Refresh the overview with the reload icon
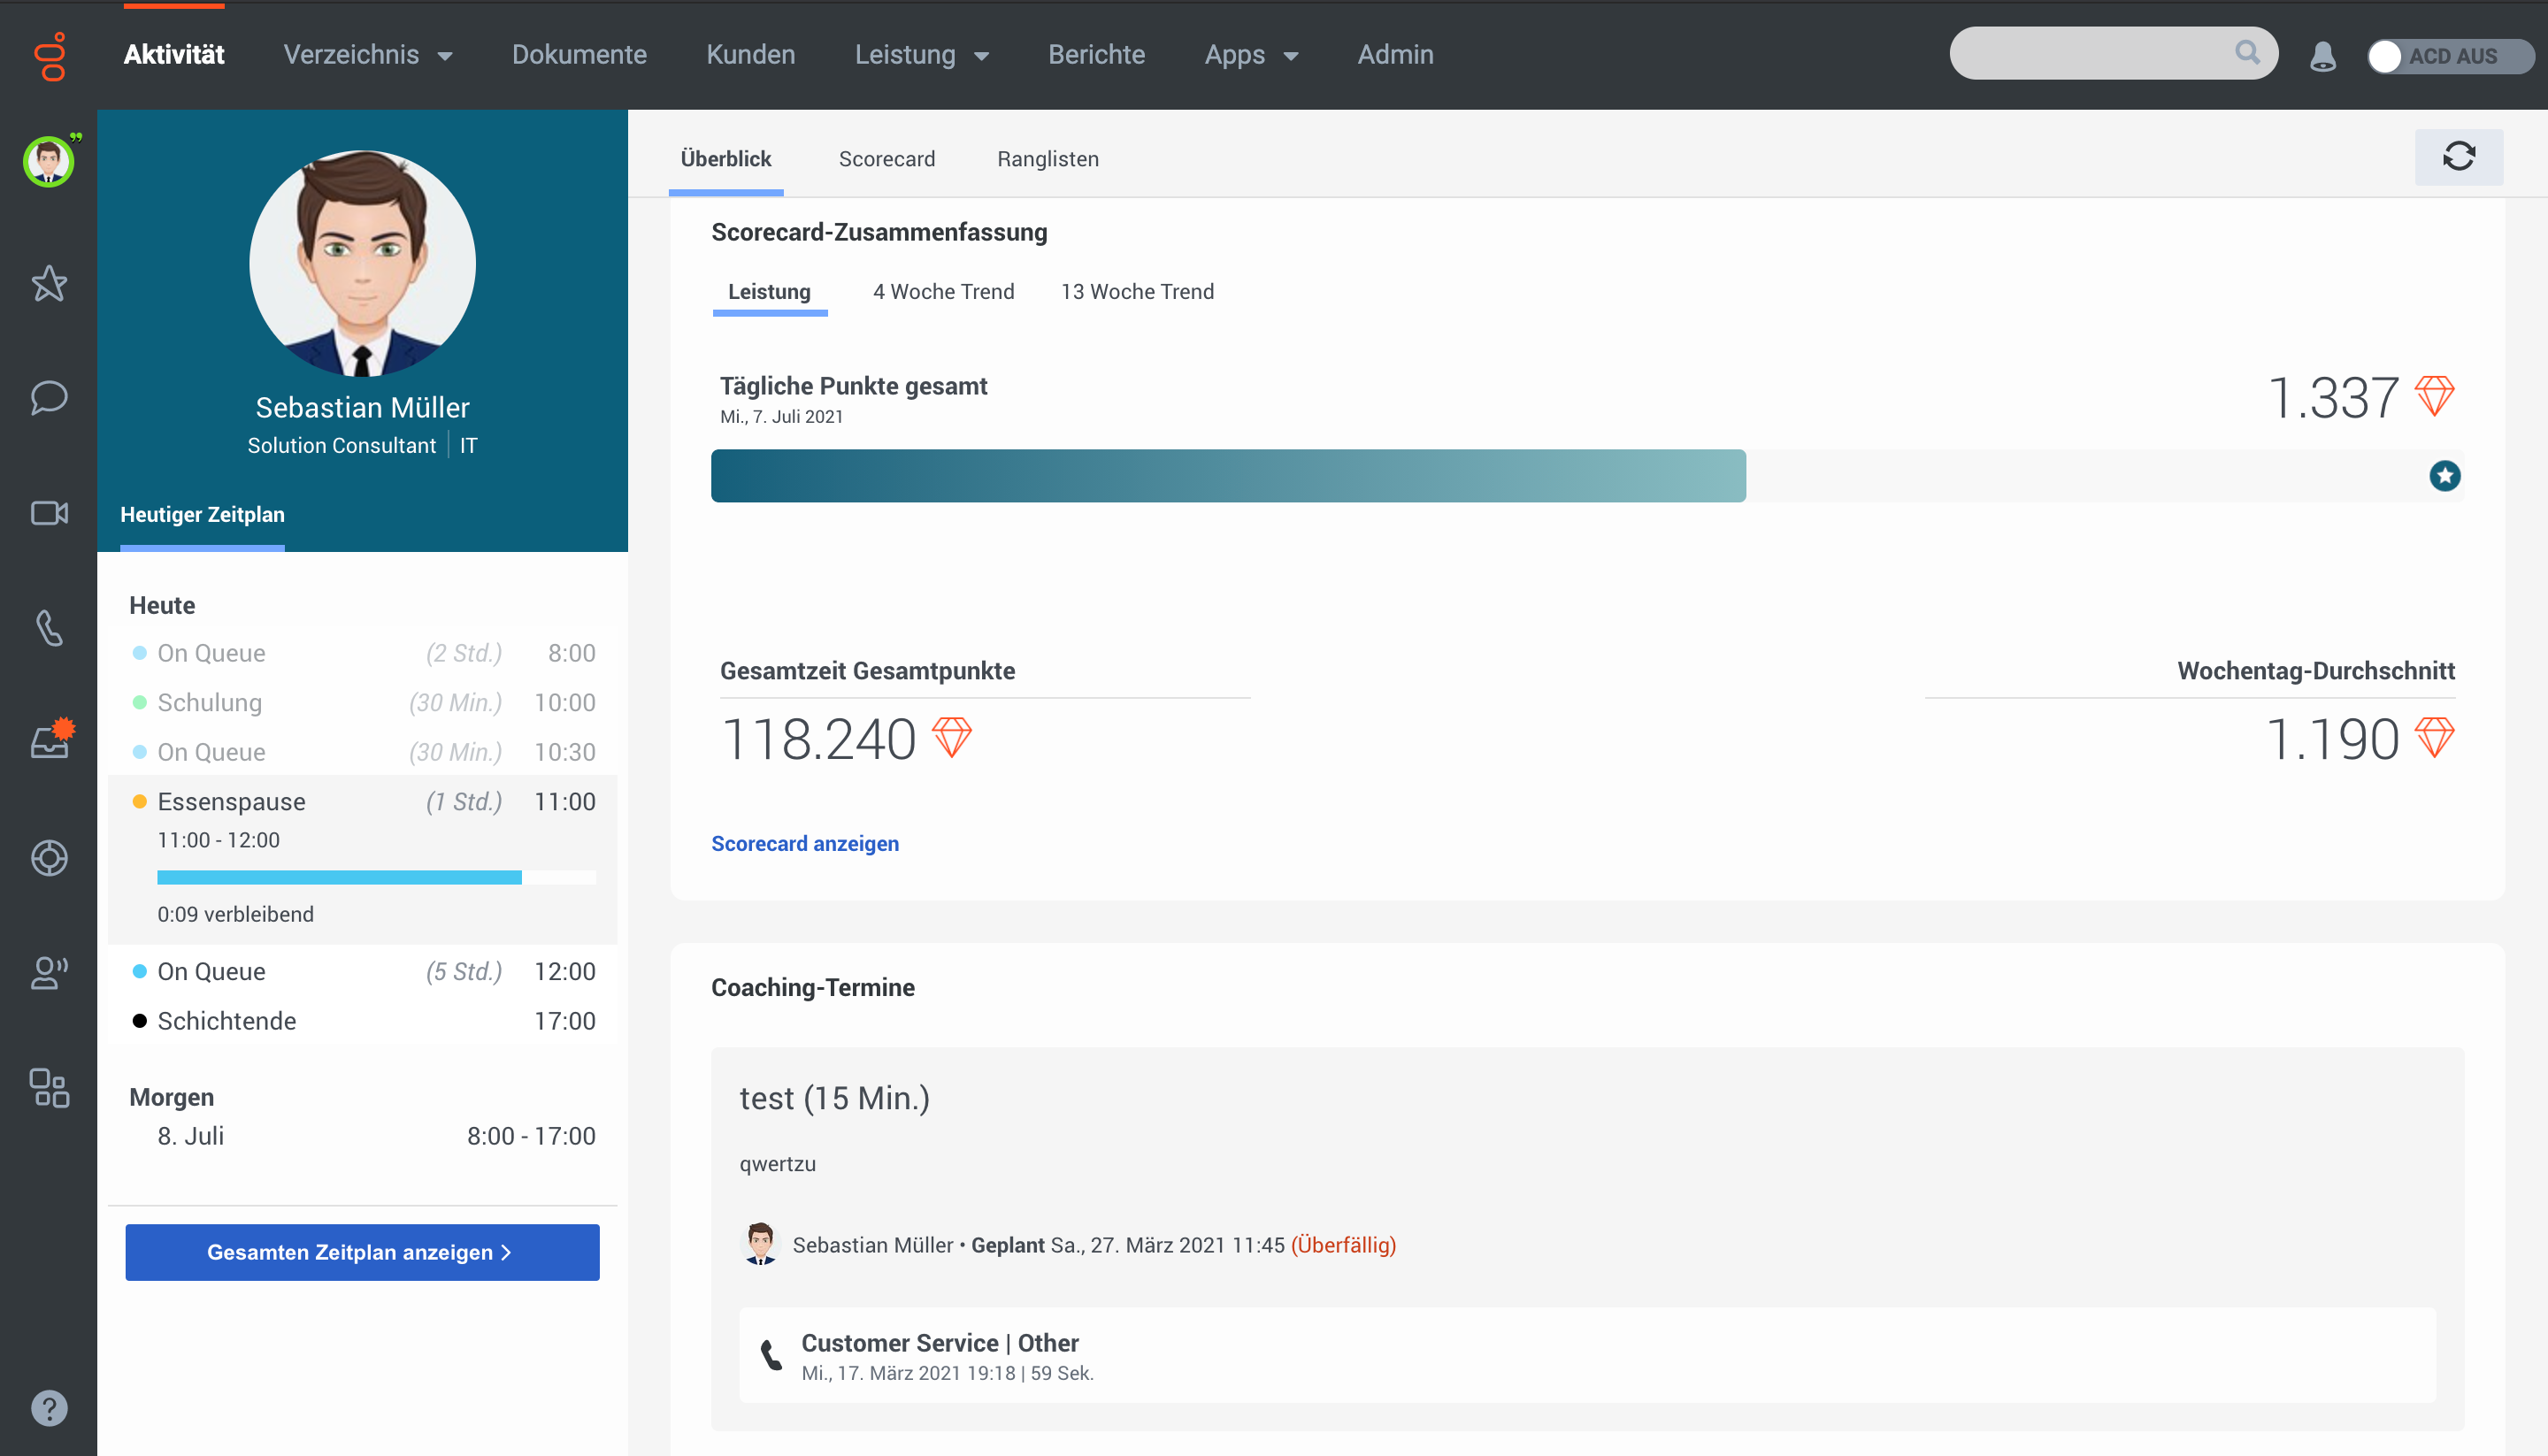The height and width of the screenshot is (1456, 2548). point(2458,157)
